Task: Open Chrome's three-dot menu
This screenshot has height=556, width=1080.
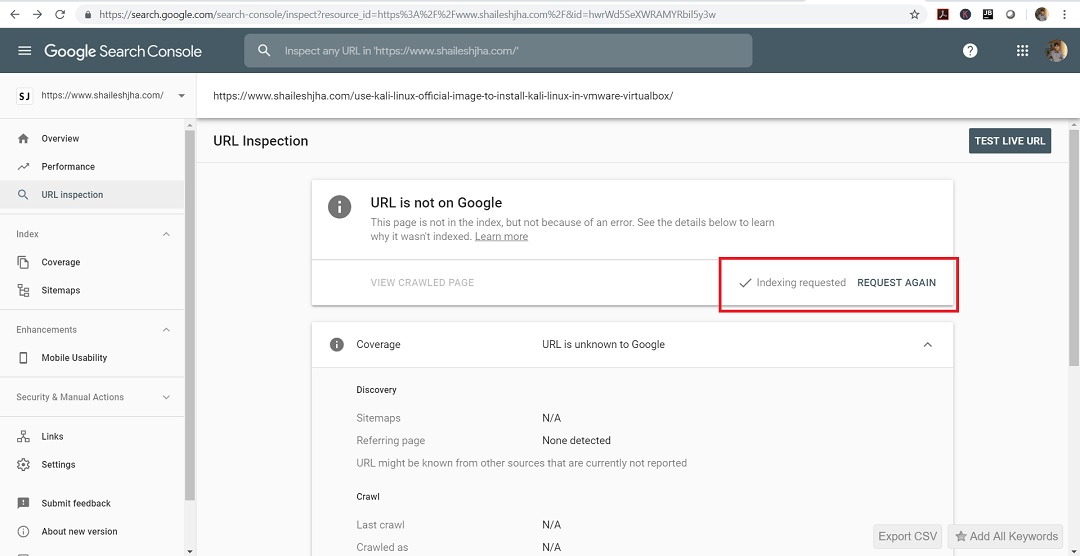Action: [x=1065, y=14]
